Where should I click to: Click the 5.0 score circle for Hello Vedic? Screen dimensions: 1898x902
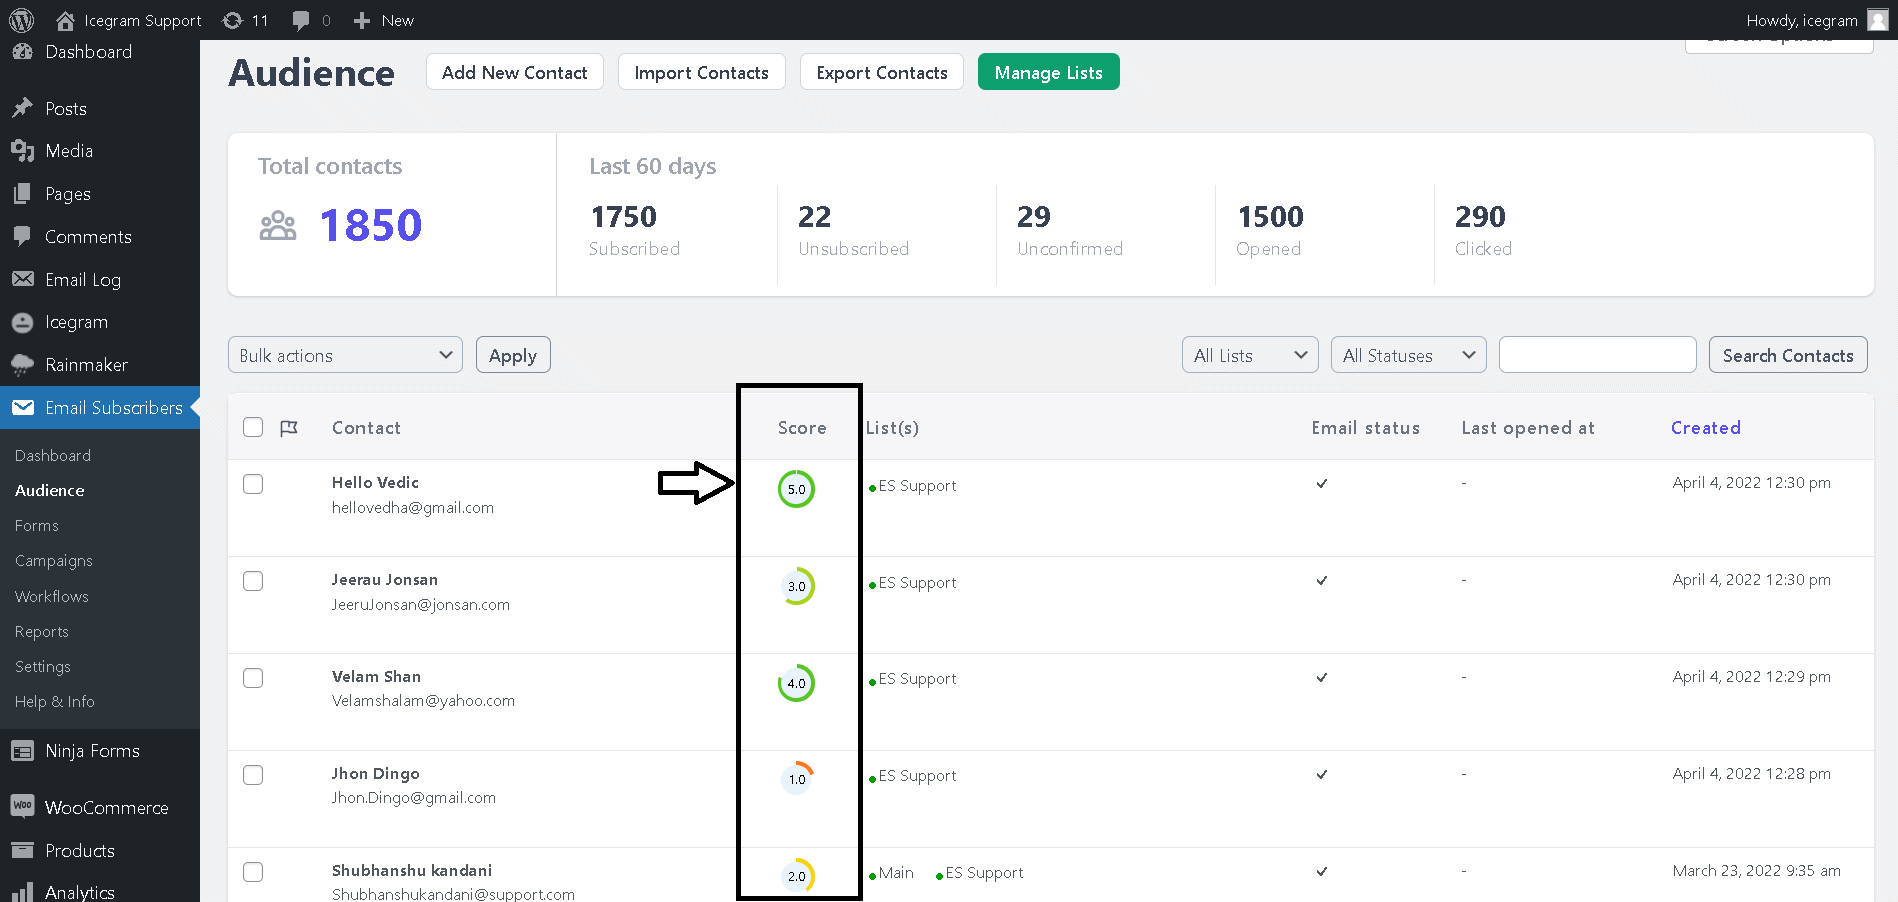(796, 489)
